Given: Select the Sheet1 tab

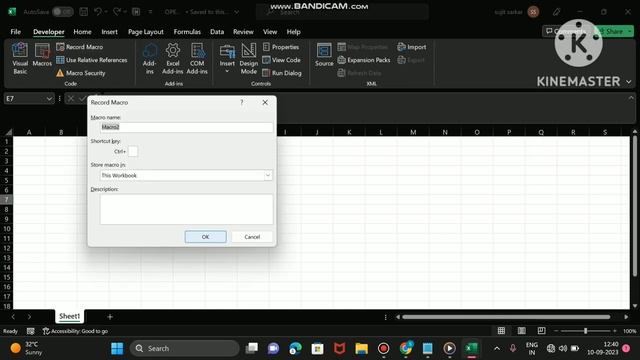Looking at the screenshot, I should pyautogui.click(x=69, y=316).
